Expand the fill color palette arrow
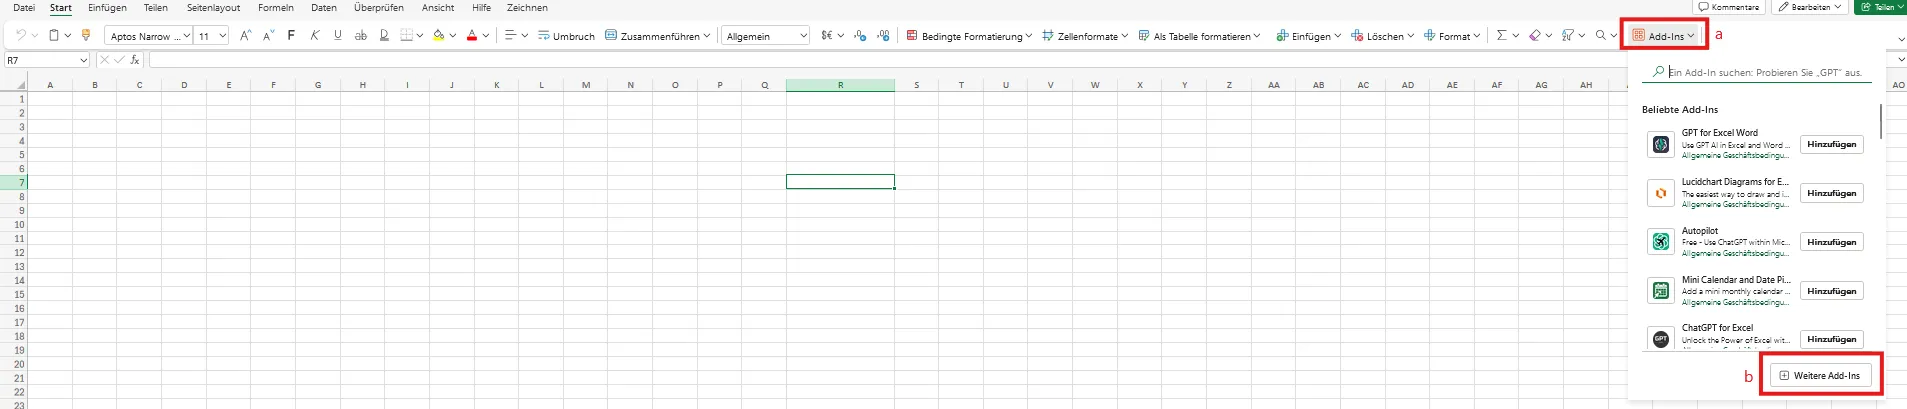 pos(452,35)
